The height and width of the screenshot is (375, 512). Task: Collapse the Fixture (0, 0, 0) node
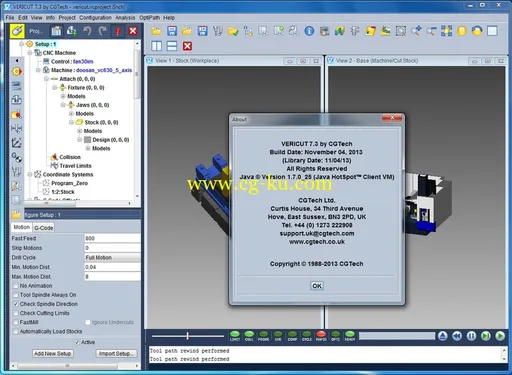pyautogui.click(x=55, y=87)
